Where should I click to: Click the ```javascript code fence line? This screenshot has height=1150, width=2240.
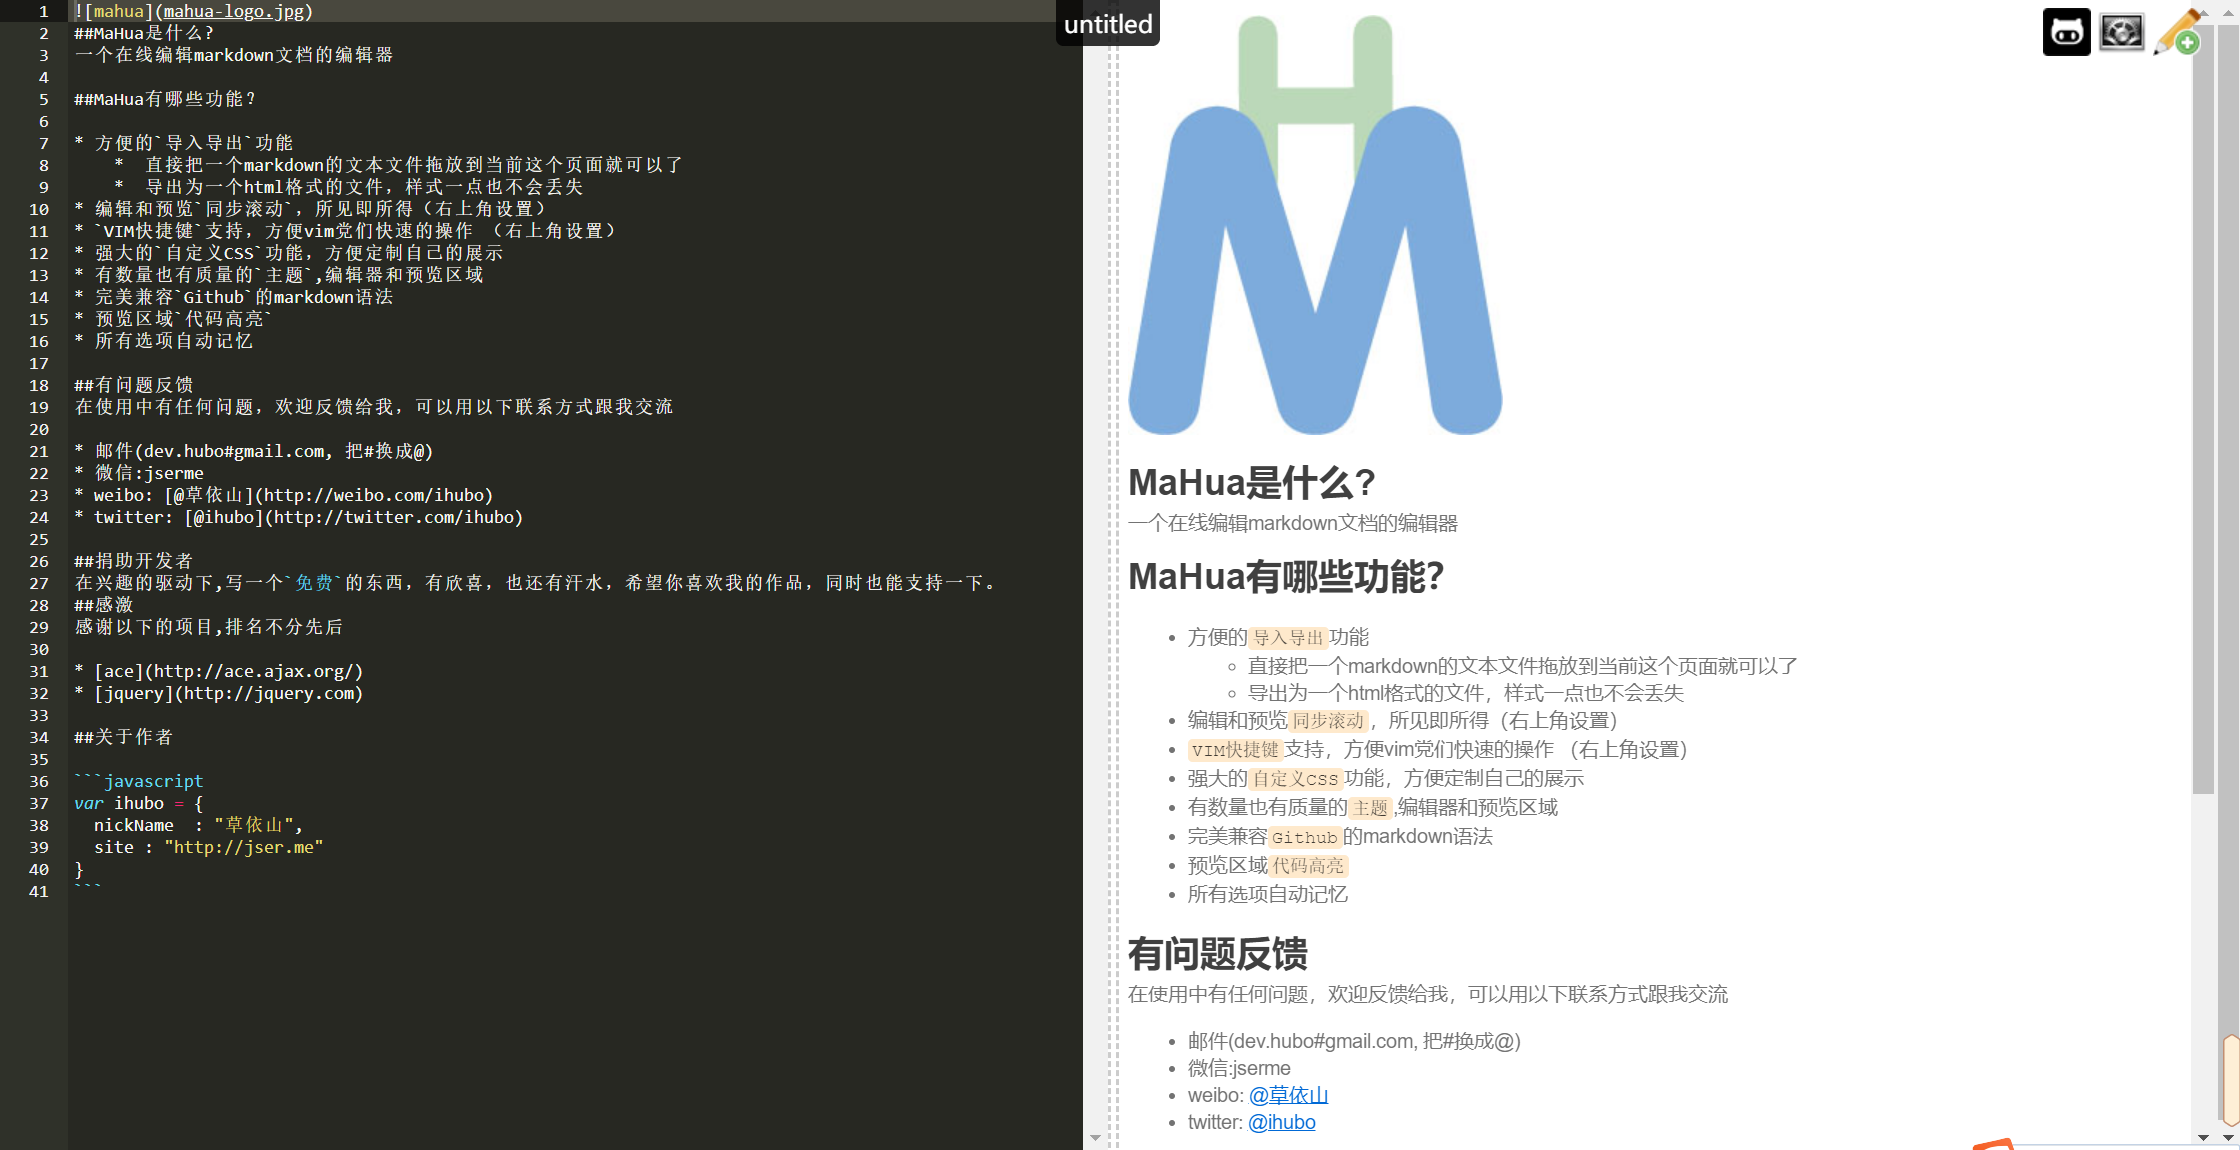coord(139,781)
